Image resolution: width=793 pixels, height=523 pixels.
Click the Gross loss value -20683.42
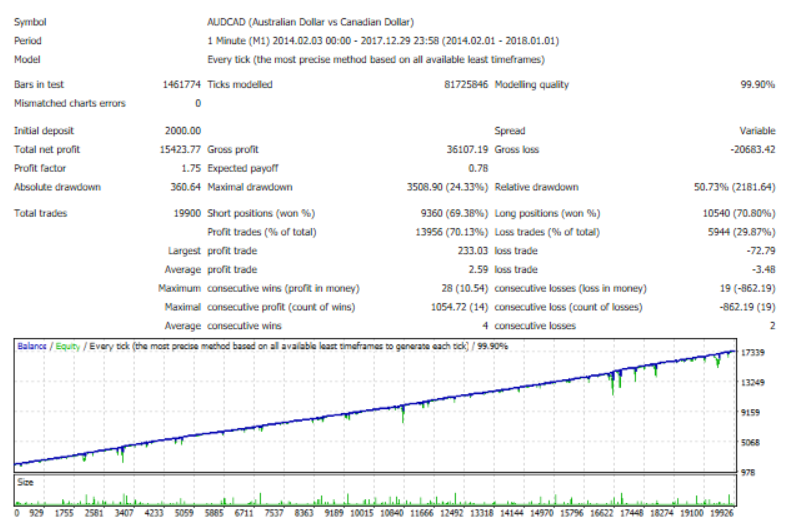click(x=753, y=150)
